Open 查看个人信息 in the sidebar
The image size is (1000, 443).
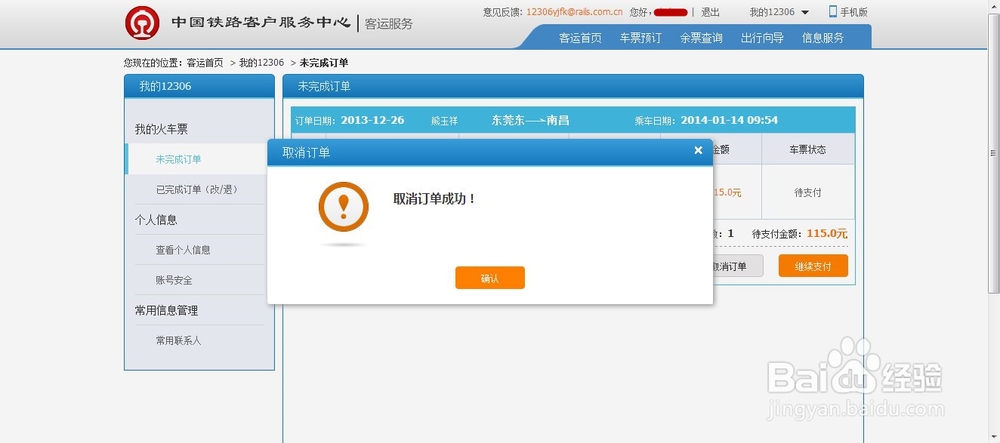183,250
